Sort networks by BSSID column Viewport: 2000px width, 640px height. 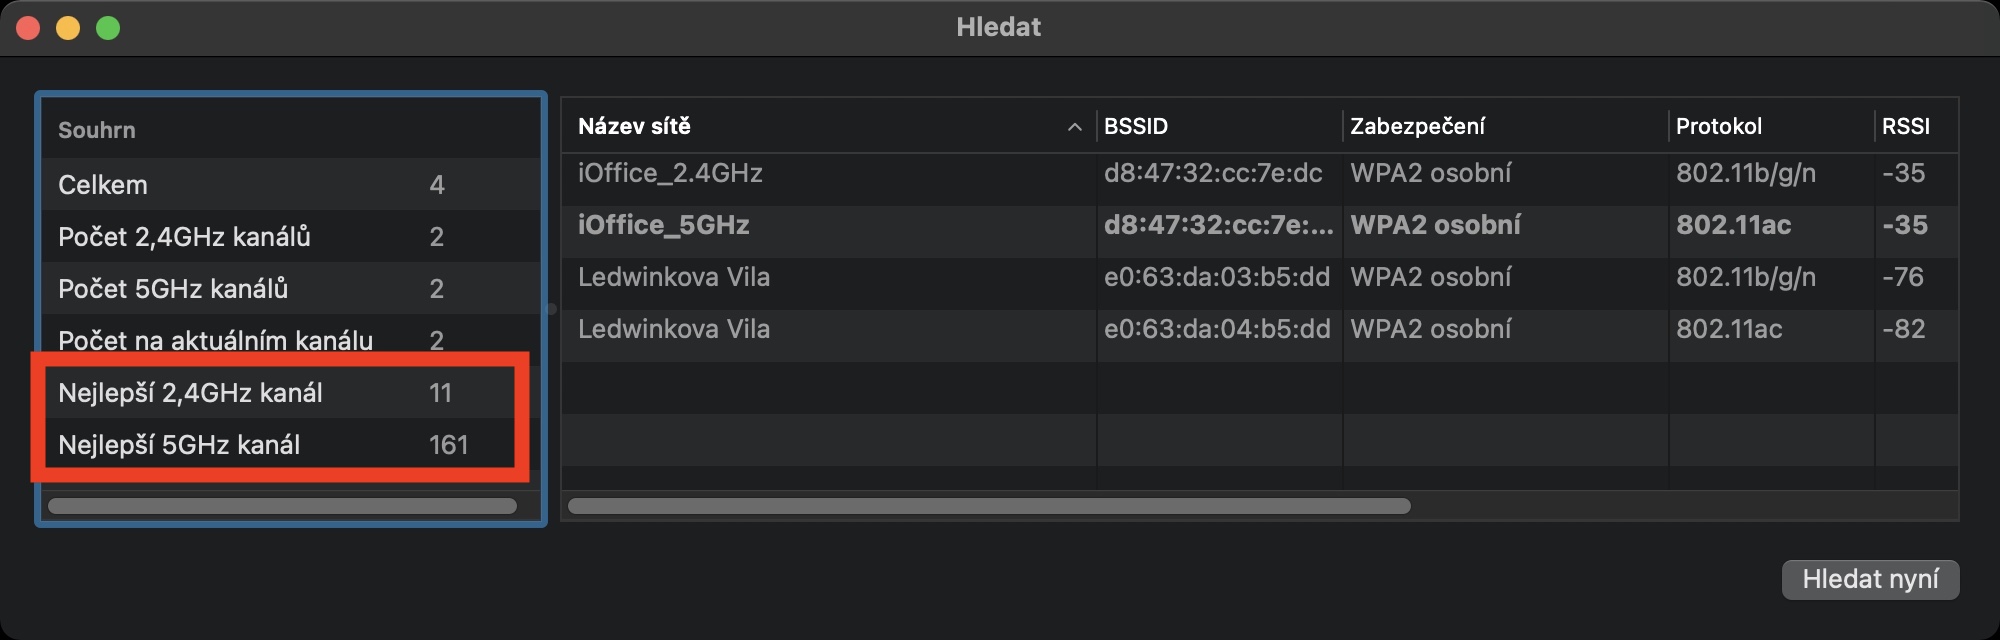click(1136, 127)
